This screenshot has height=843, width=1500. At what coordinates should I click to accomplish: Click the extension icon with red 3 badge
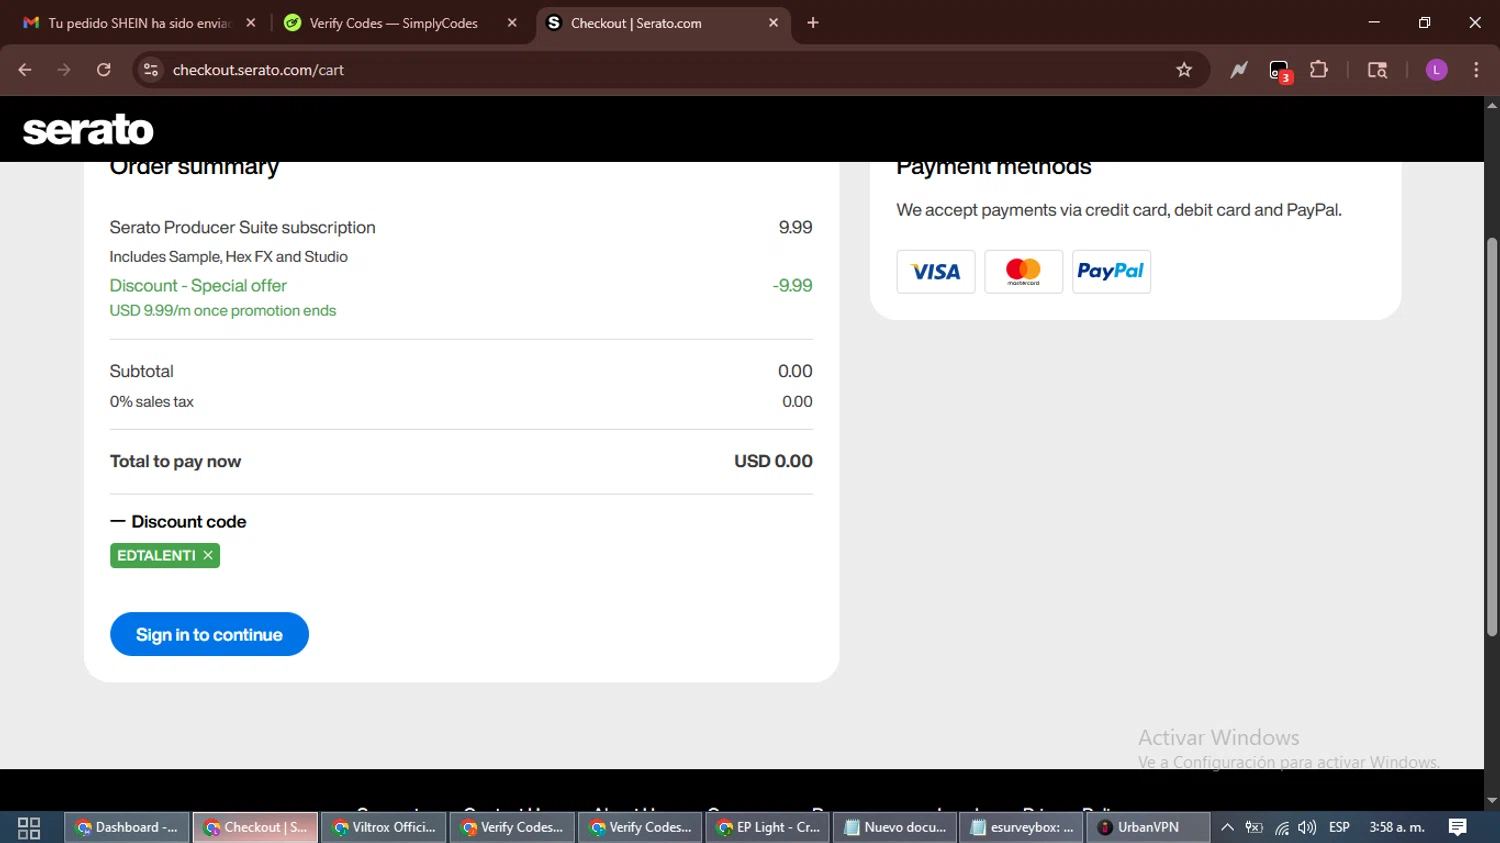[1280, 71]
